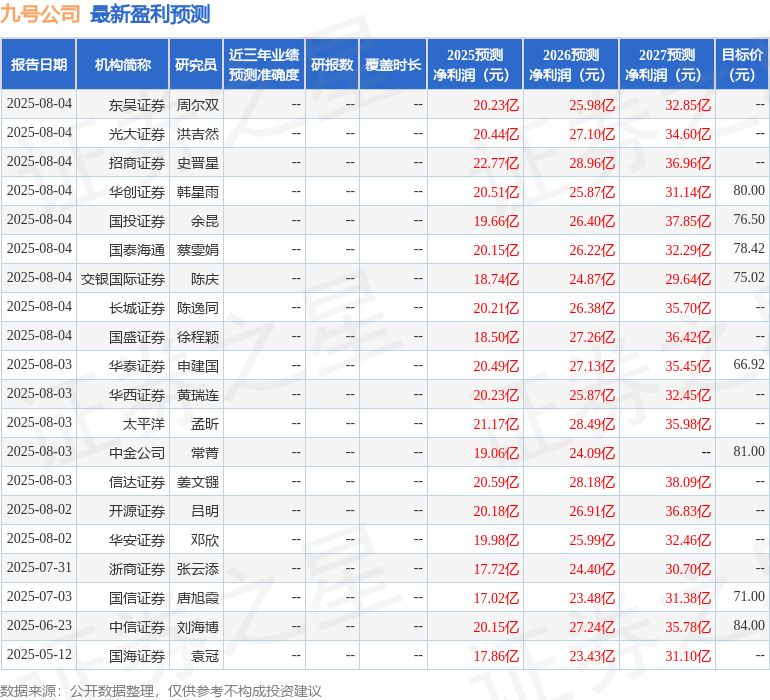770x700 pixels.
Task: Click the 研报数 column header
Action: (x=332, y=65)
